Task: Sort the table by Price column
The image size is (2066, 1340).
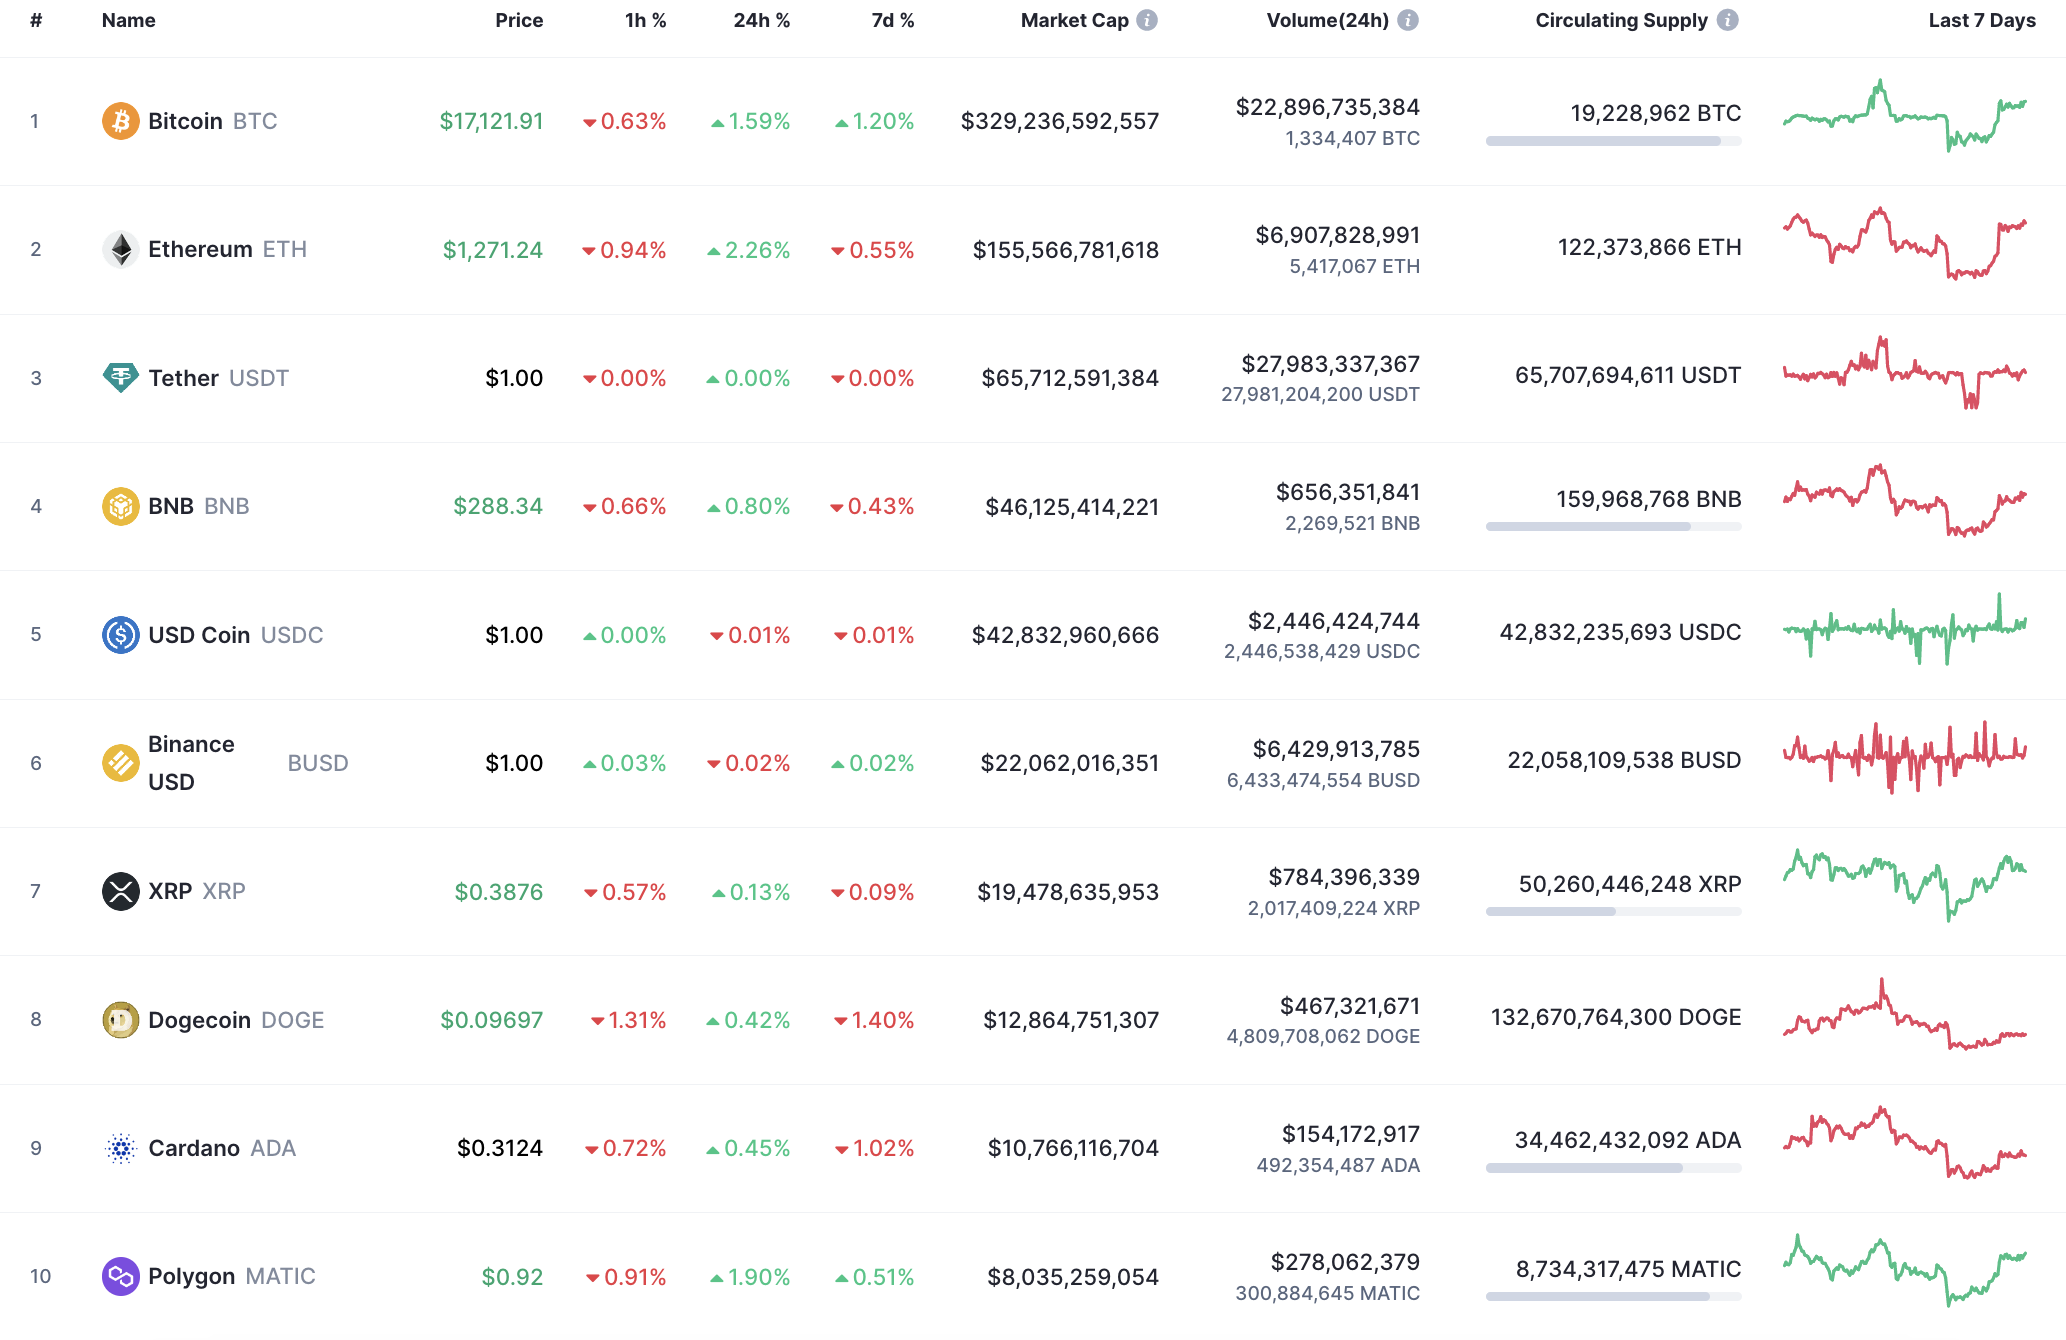Action: pos(519,19)
